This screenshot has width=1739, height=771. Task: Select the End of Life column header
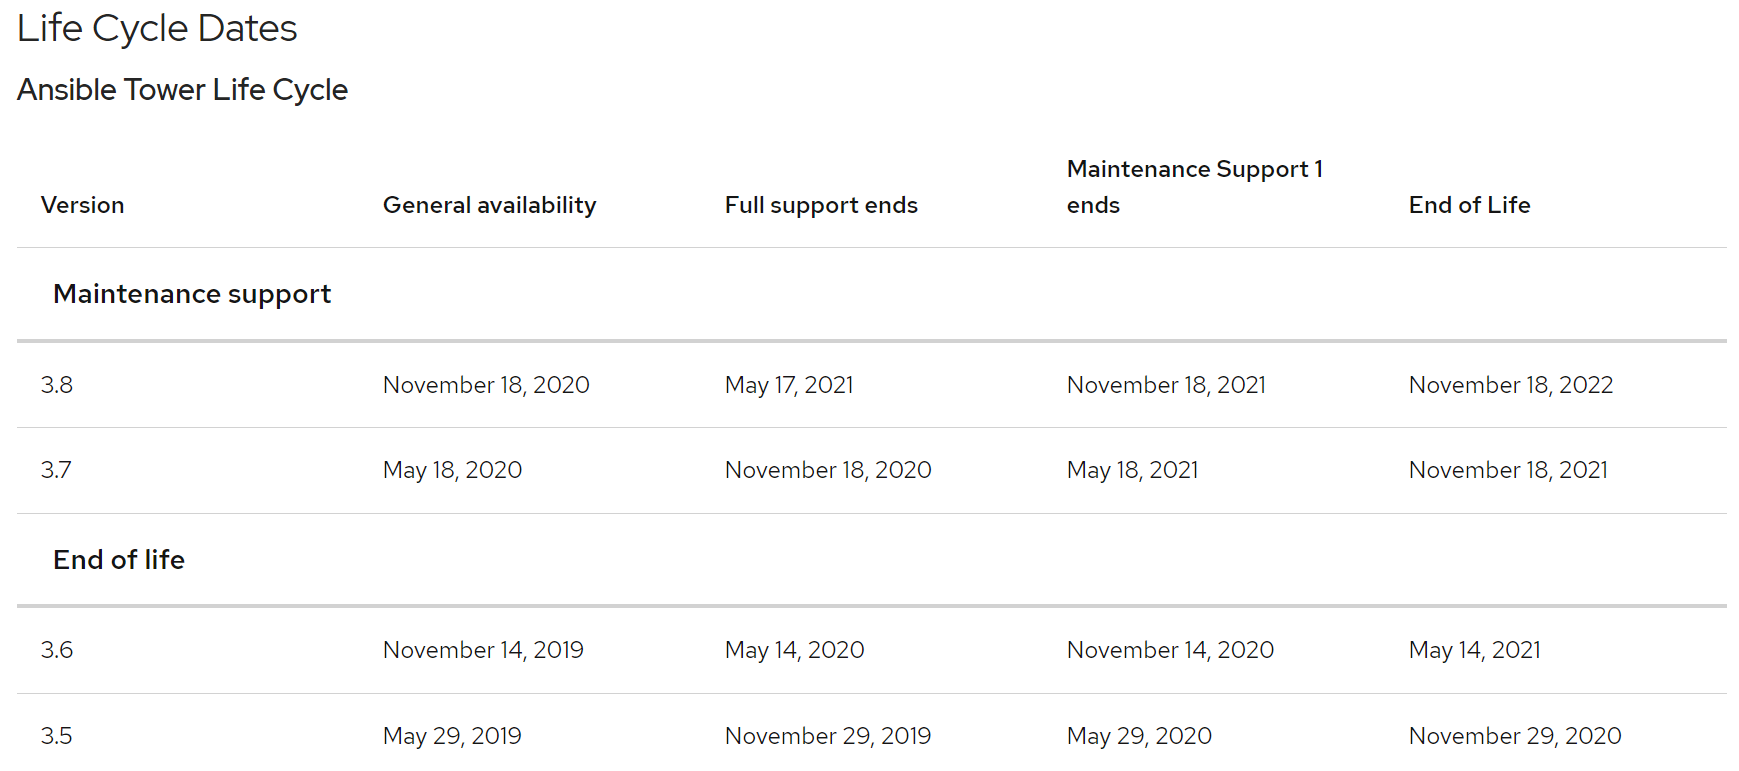pos(1469,205)
